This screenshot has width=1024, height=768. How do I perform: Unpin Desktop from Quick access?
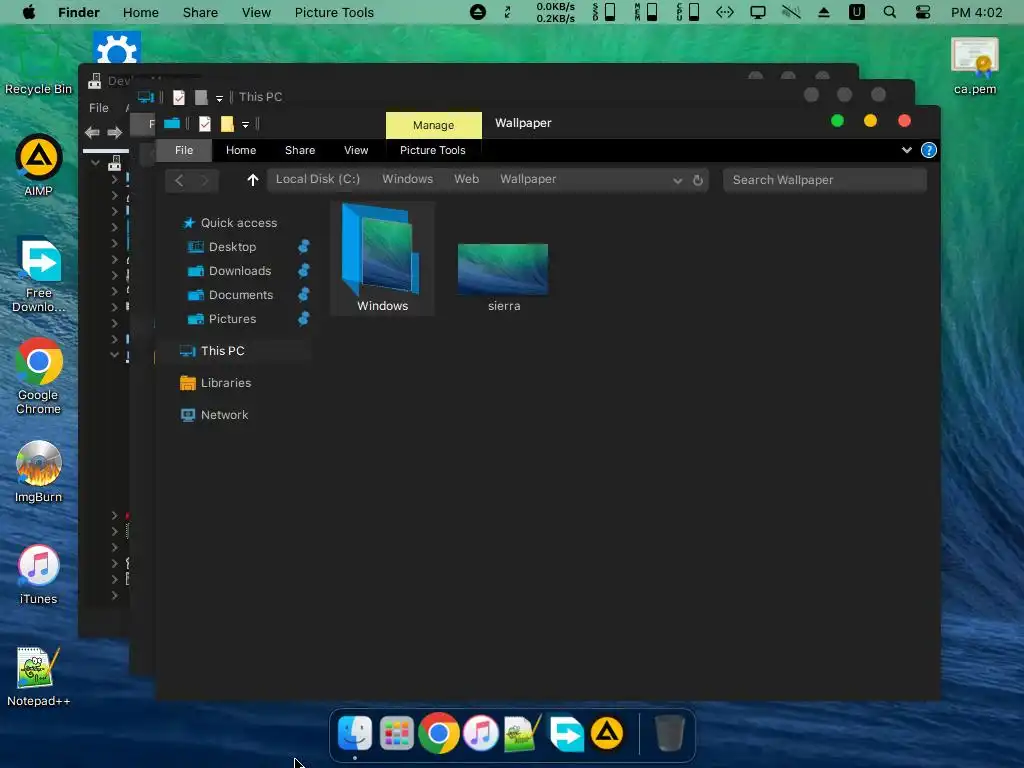pyautogui.click(x=304, y=247)
